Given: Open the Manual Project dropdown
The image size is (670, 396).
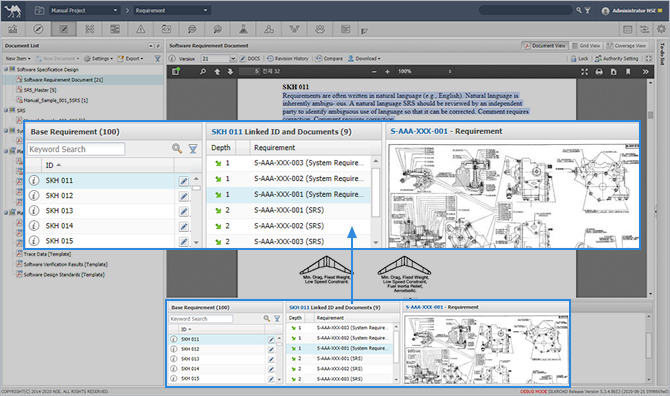Looking at the screenshot, I should click(x=84, y=10).
